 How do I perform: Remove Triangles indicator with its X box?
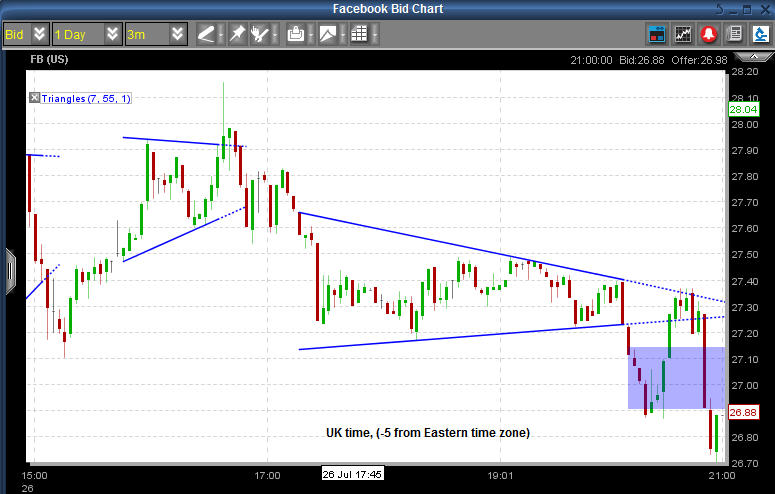click(x=34, y=98)
